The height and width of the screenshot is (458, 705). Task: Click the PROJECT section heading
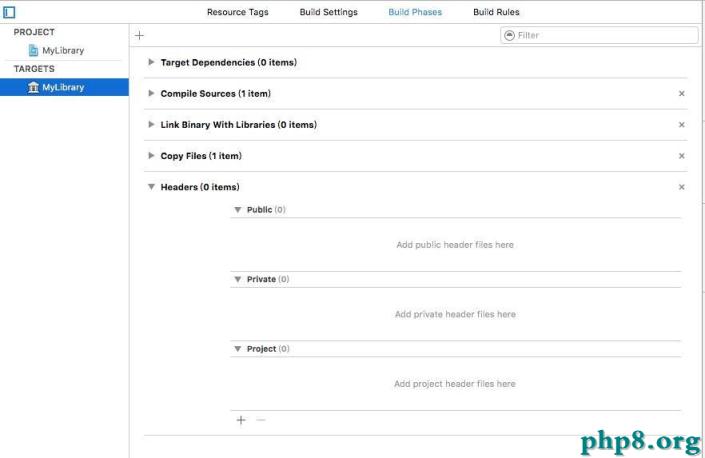click(34, 32)
